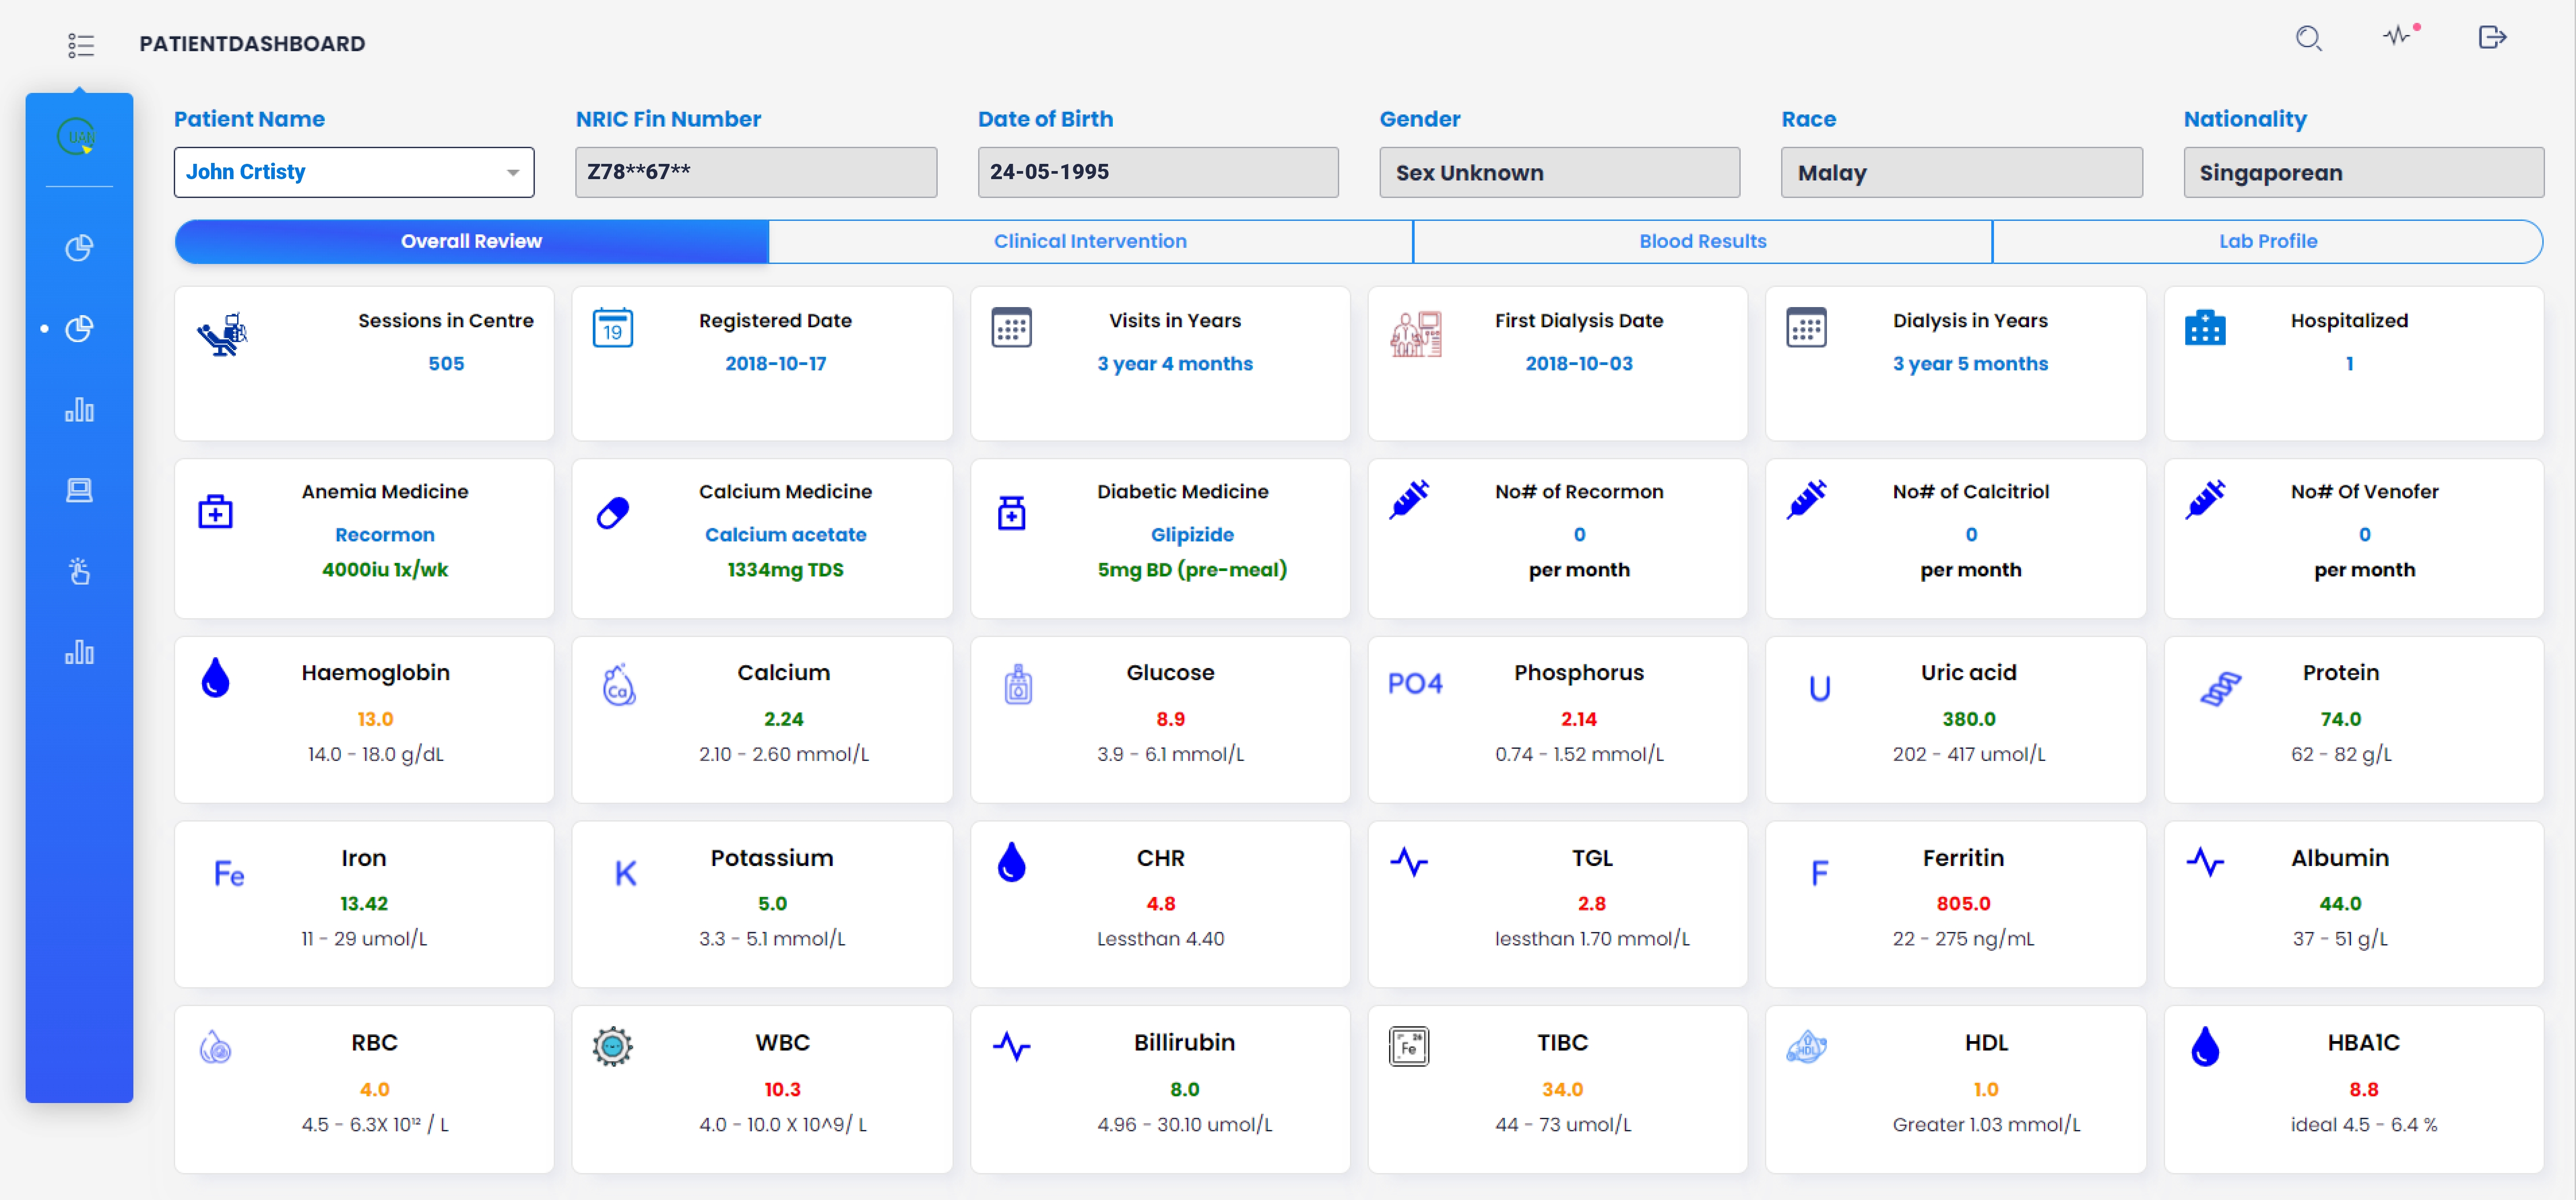Open the touch hand icon in sidebar
The width and height of the screenshot is (2576, 1200).
point(79,571)
